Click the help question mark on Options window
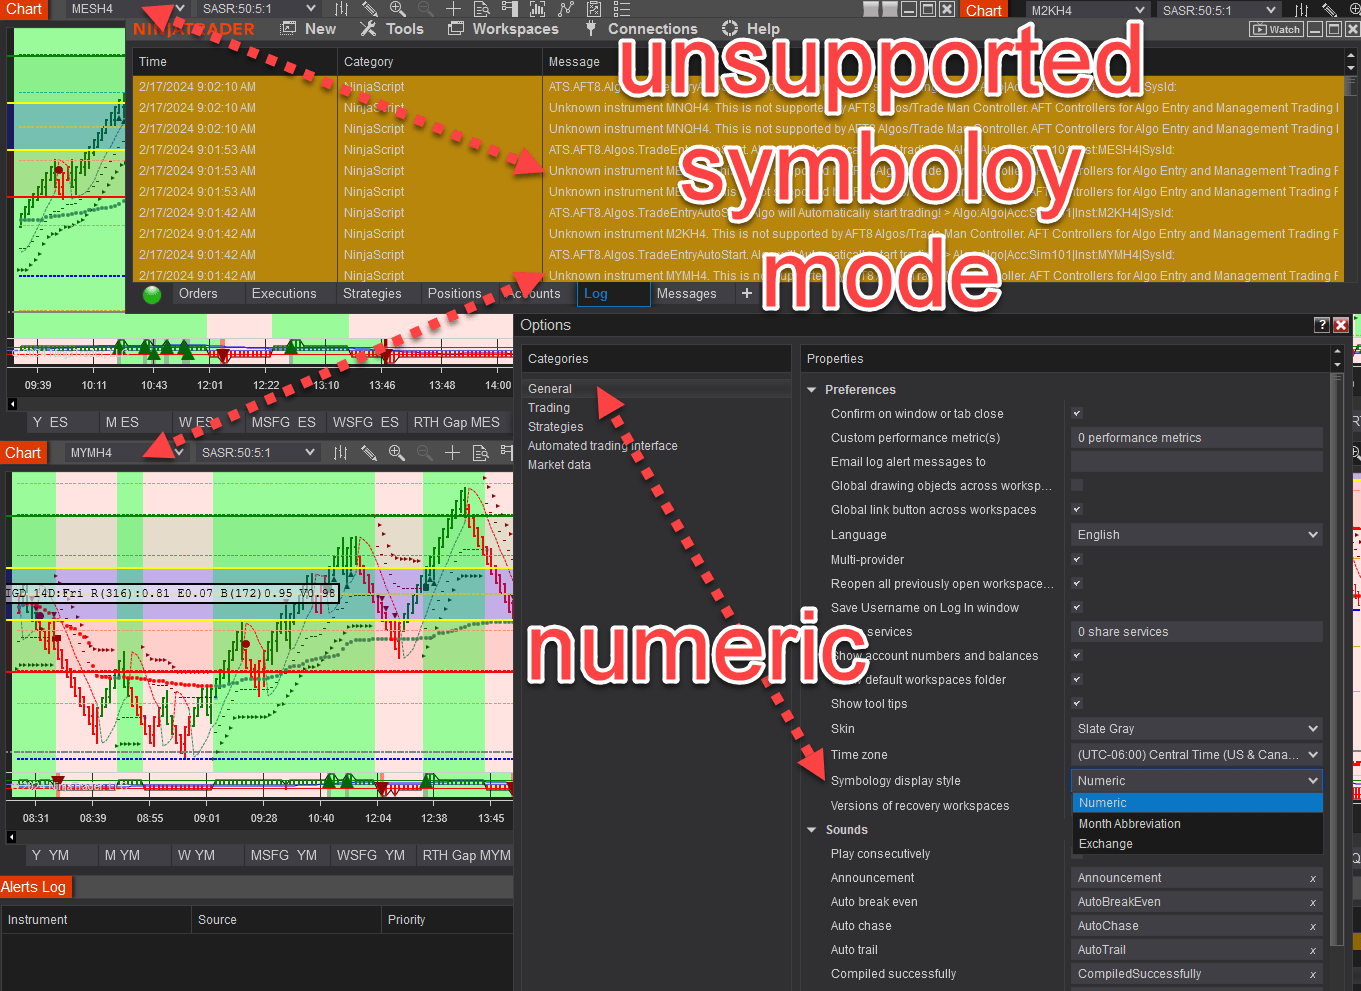Screen dimensions: 1361x991 1321,324
